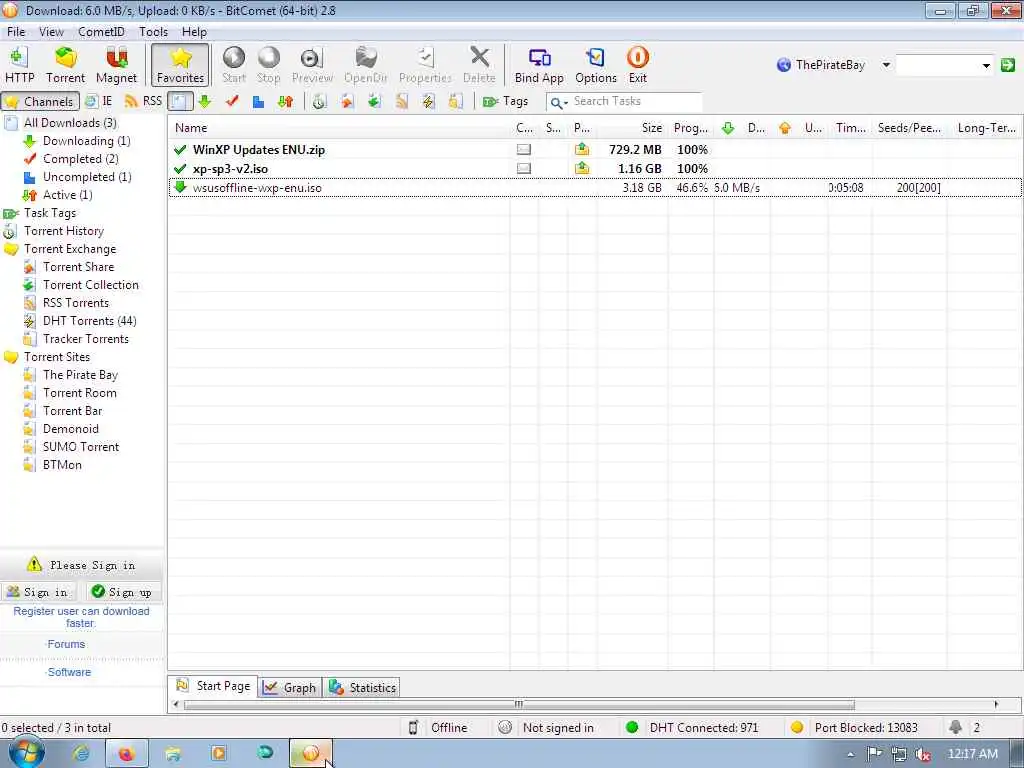Click the DHT Connected status indicator
The image size is (1024, 768).
692,728
